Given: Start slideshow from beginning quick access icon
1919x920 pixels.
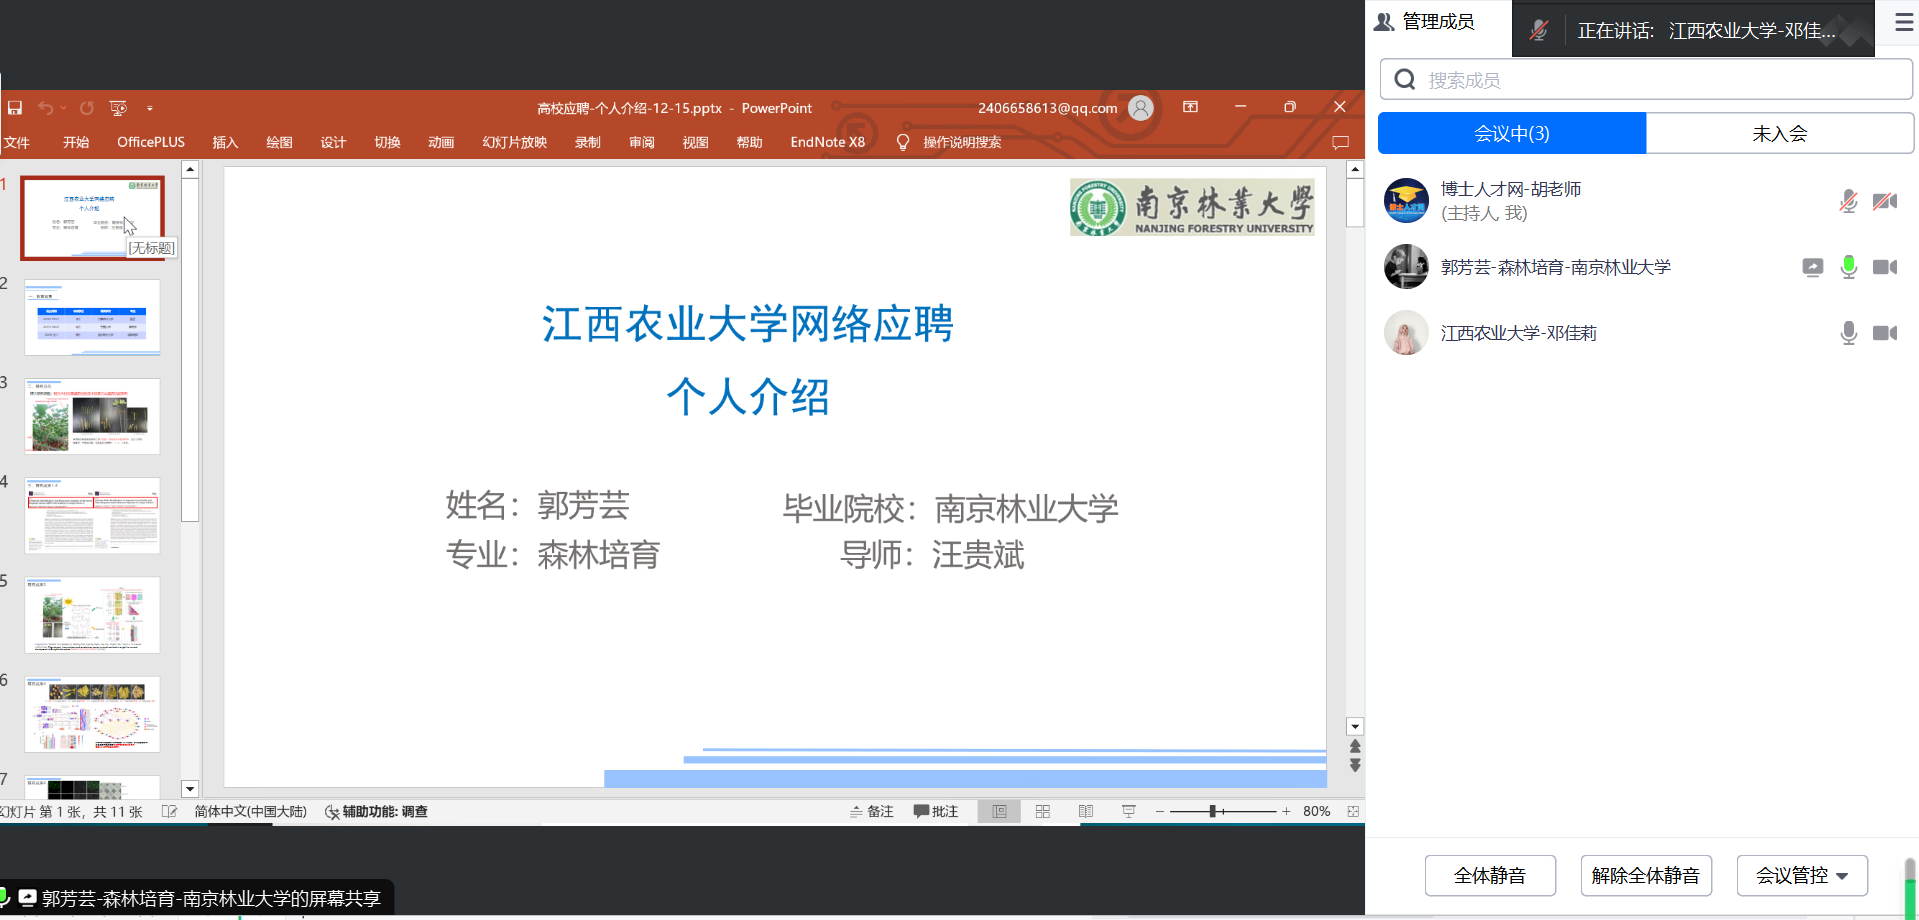Looking at the screenshot, I should pyautogui.click(x=118, y=108).
